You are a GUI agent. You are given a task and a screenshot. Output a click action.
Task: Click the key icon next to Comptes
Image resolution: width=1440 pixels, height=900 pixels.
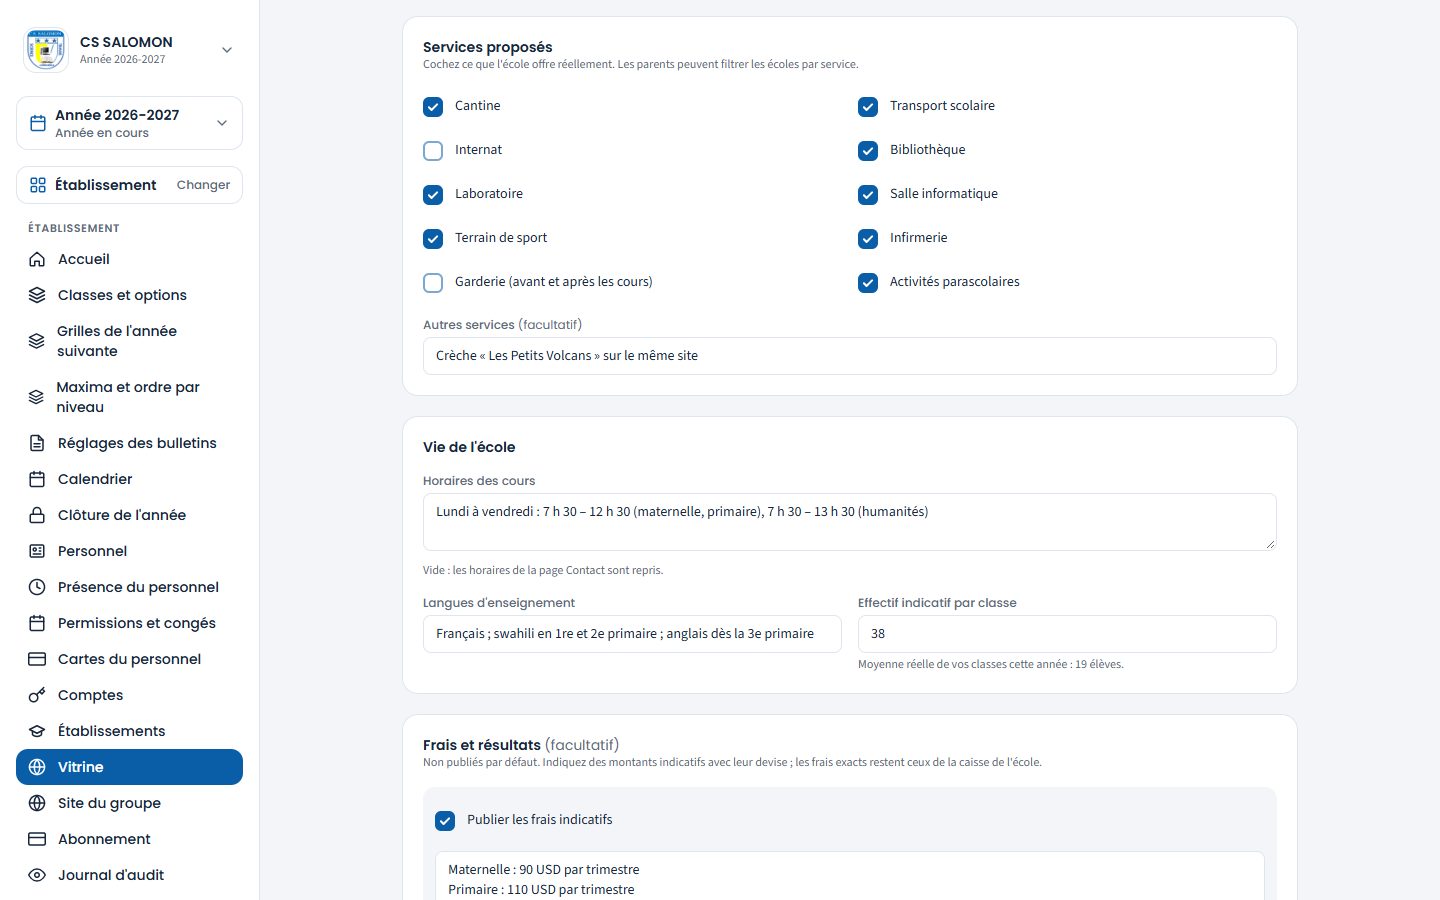(37, 695)
